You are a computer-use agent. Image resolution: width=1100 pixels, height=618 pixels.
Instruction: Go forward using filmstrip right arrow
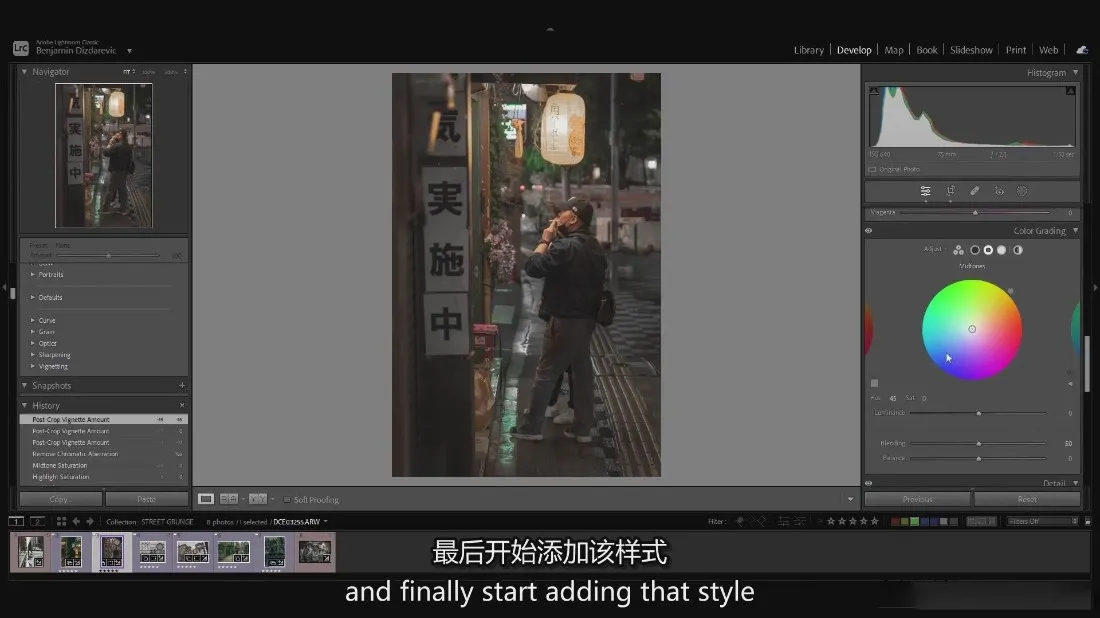click(89, 521)
